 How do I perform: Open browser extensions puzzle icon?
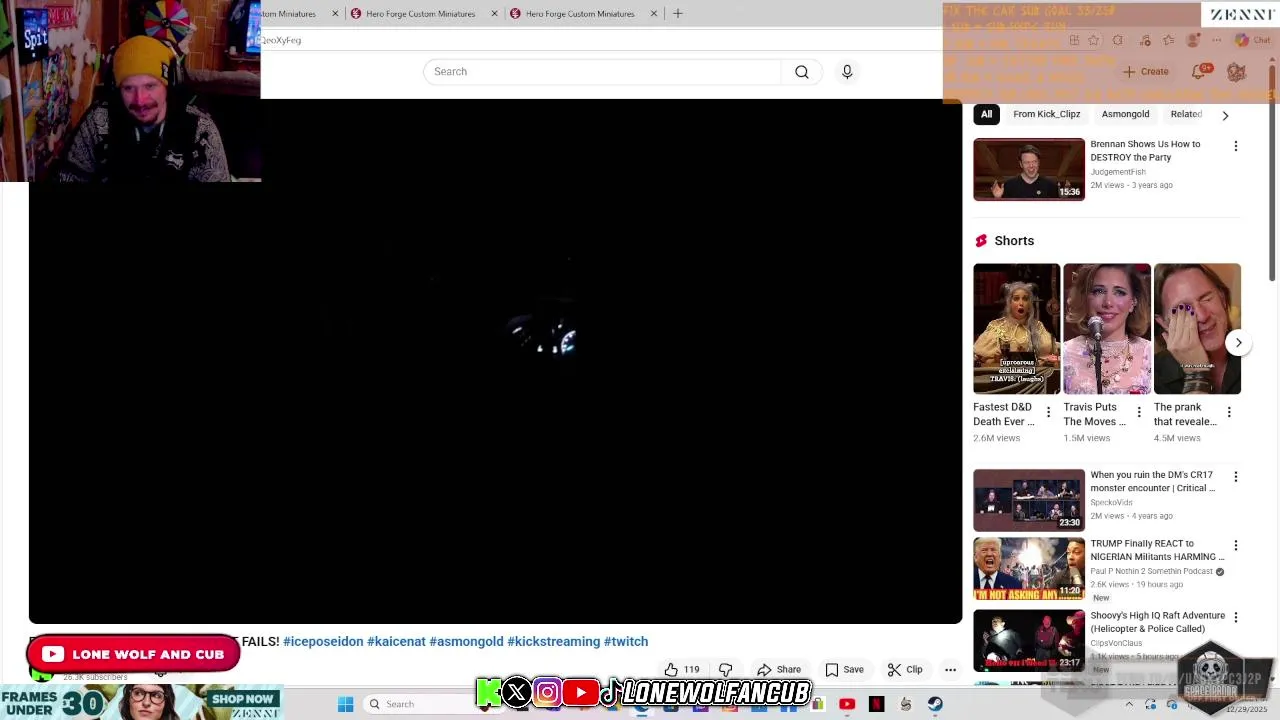click(1117, 40)
